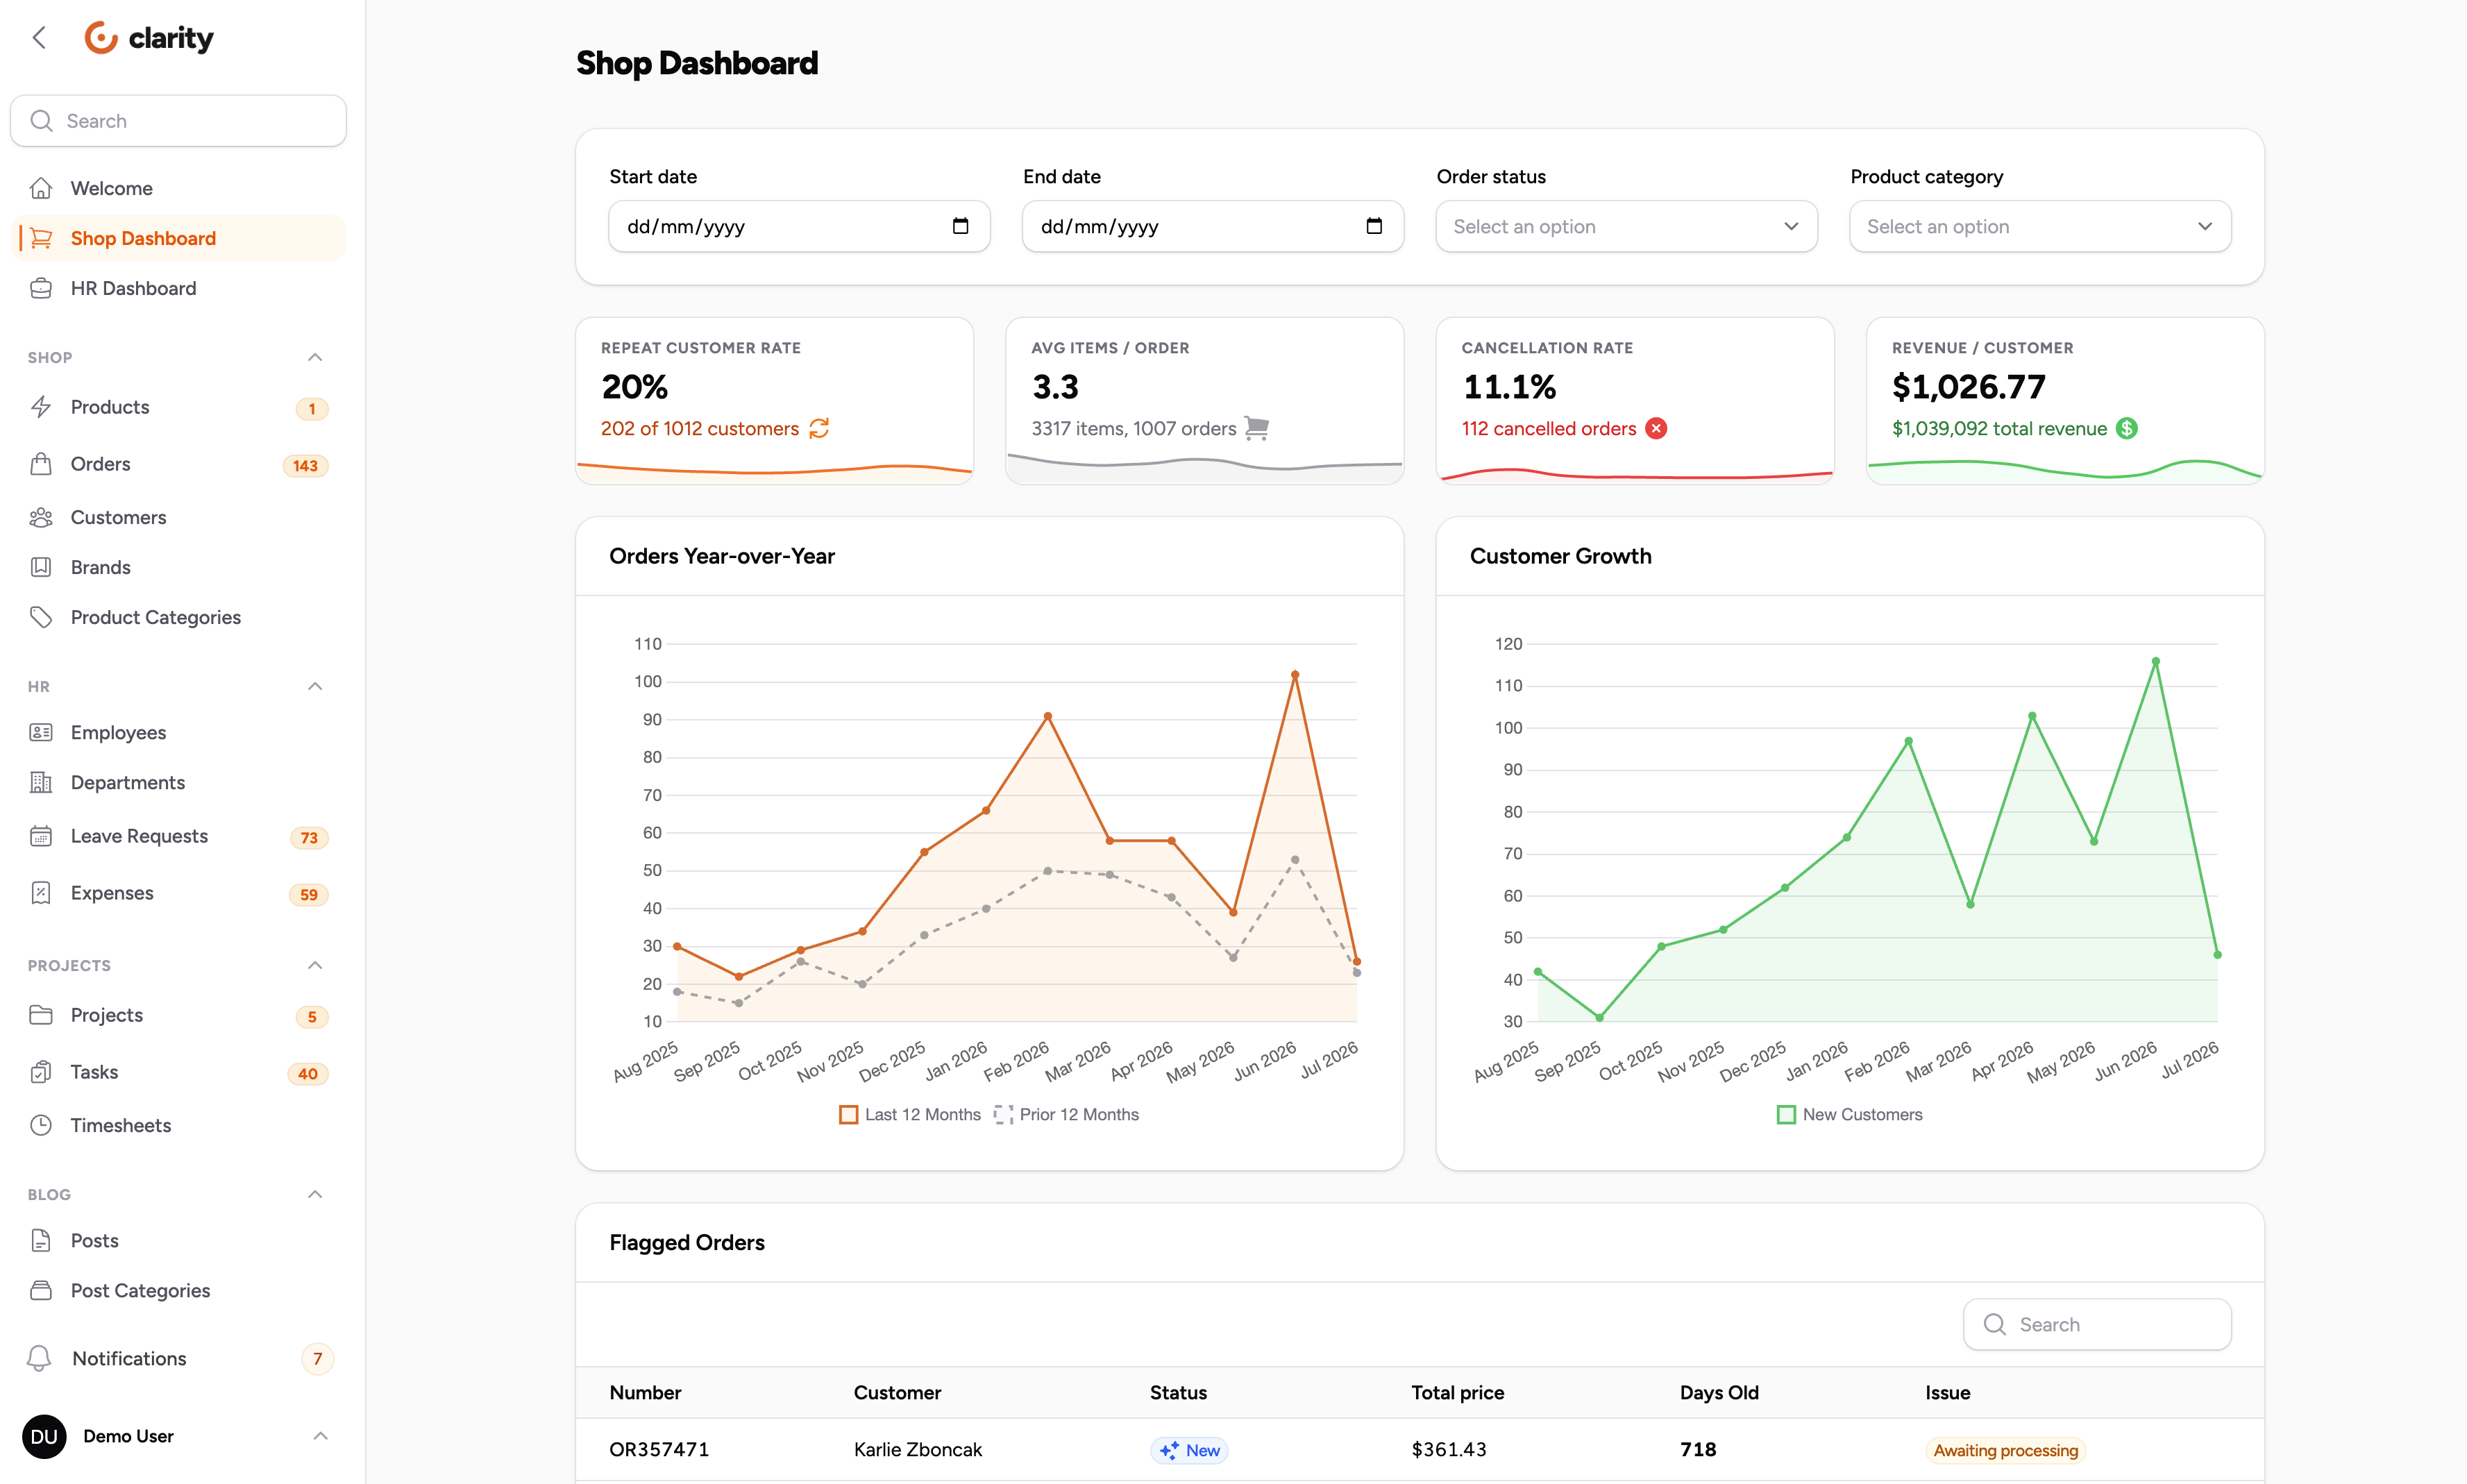Sort by the Days Old column header

(1719, 1392)
